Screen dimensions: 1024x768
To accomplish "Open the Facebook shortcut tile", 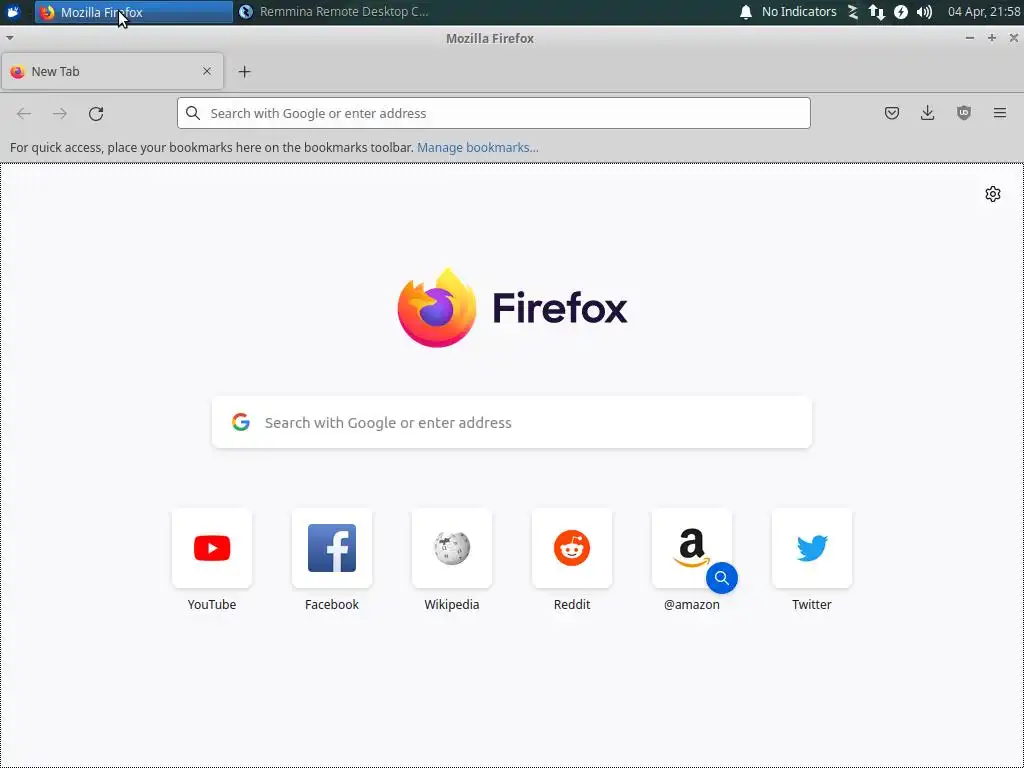I will point(332,548).
